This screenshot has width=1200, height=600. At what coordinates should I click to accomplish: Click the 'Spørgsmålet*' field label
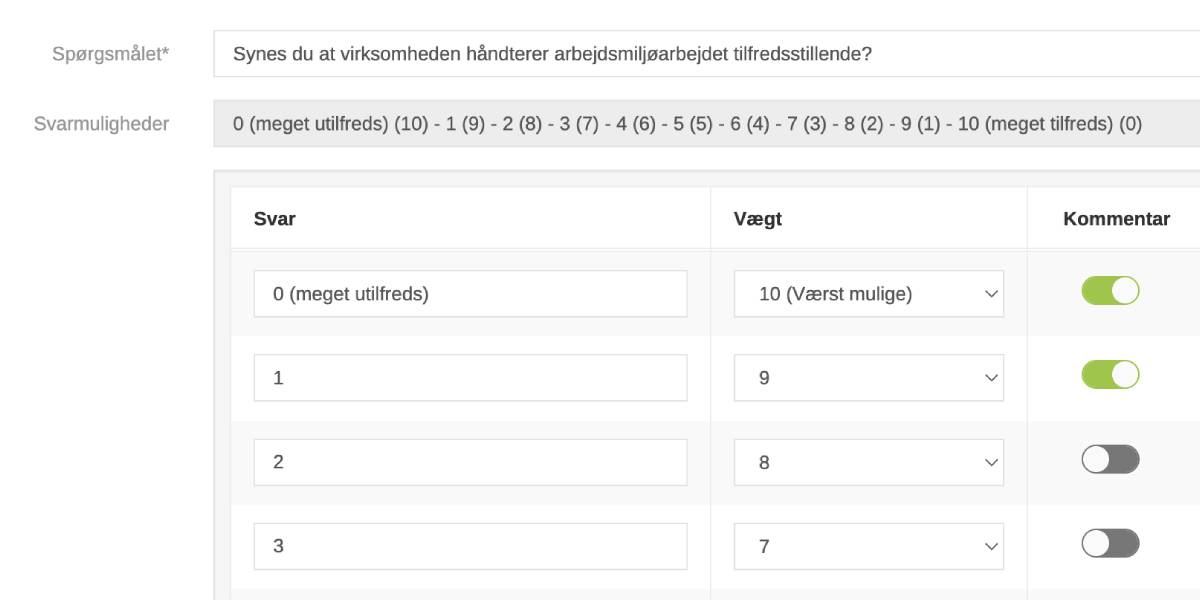(x=111, y=54)
